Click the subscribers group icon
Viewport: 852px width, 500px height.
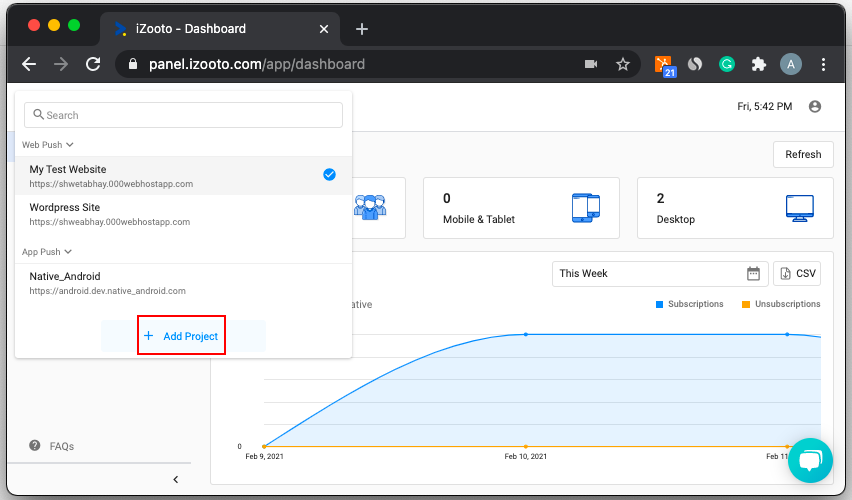pos(369,207)
